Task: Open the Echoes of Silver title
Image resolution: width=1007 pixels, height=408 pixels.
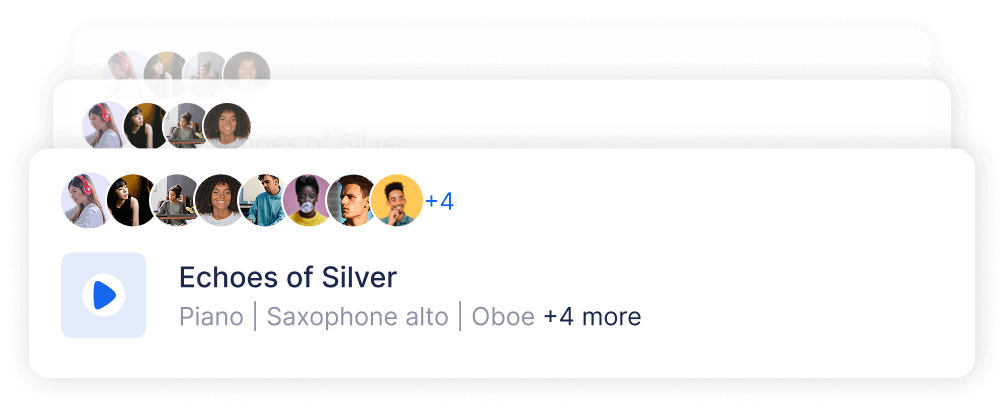Action: click(x=288, y=278)
